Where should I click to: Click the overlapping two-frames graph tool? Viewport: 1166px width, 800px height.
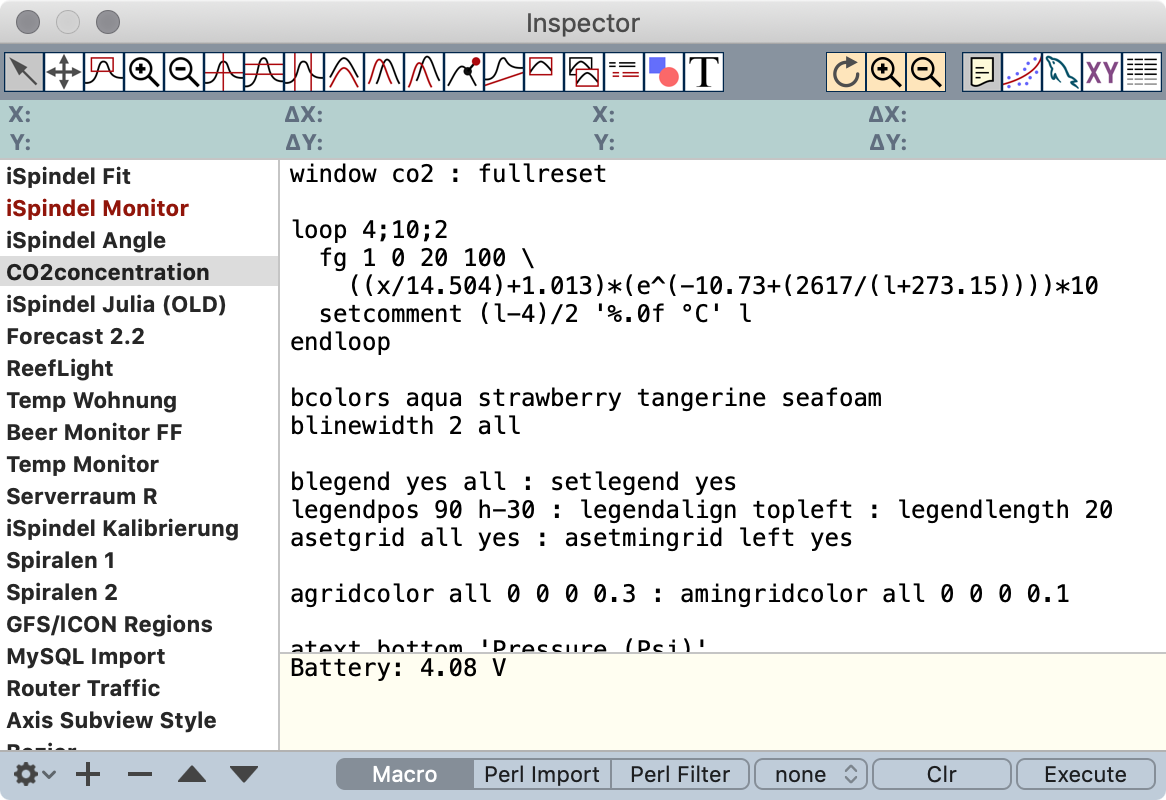pos(584,72)
